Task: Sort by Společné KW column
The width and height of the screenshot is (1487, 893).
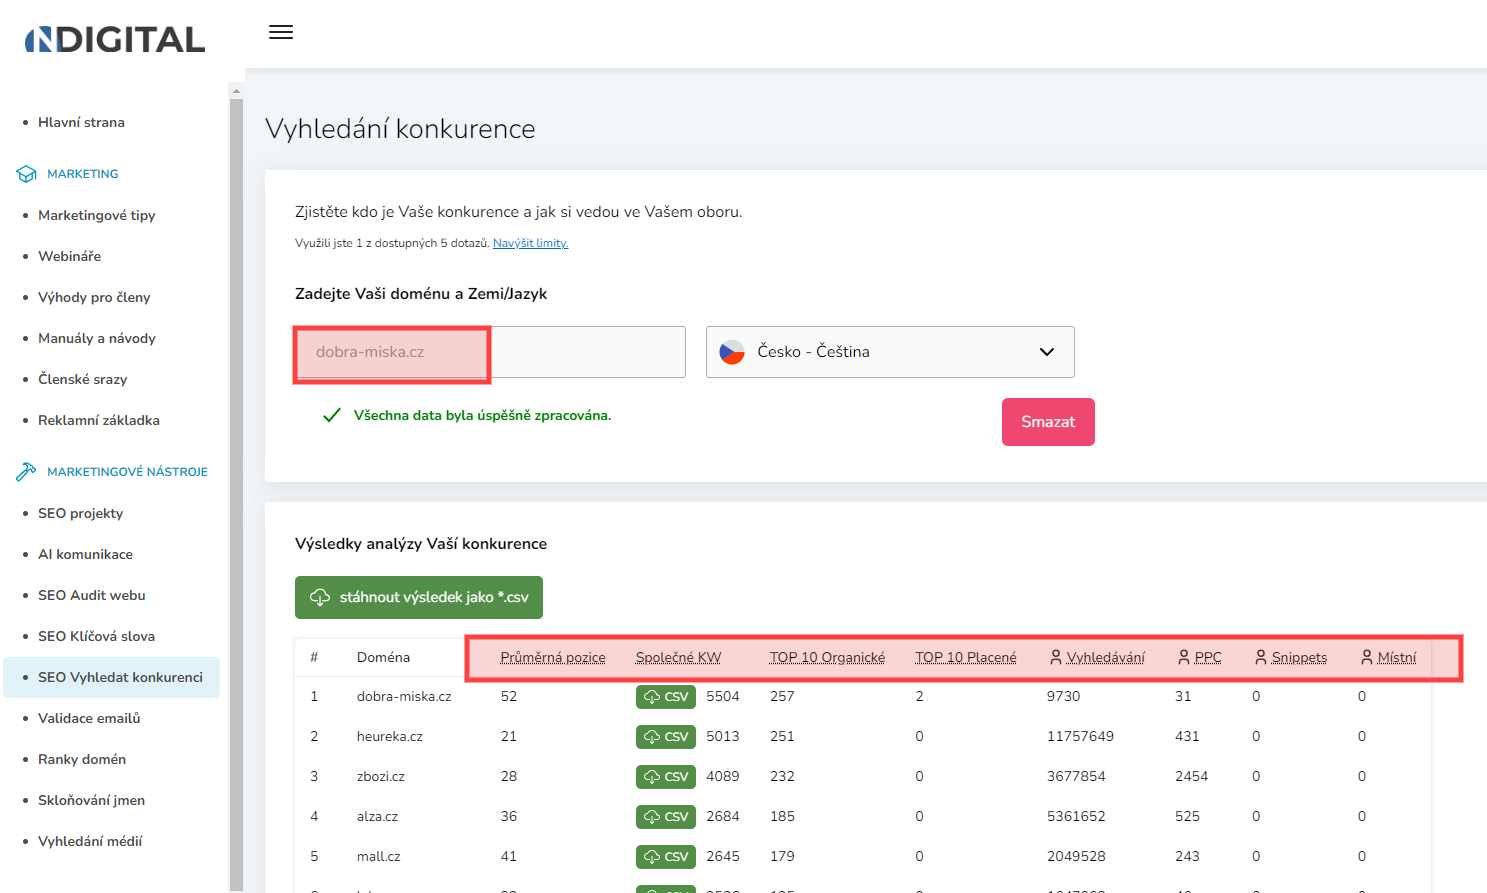Action: pyautogui.click(x=678, y=657)
